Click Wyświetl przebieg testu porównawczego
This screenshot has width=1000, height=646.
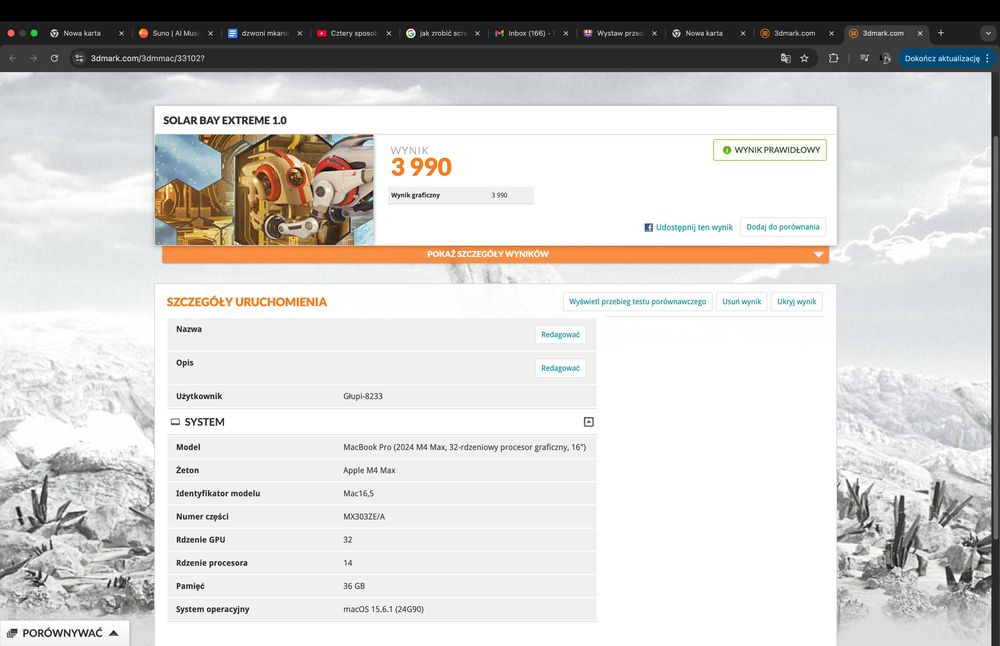[x=637, y=302]
